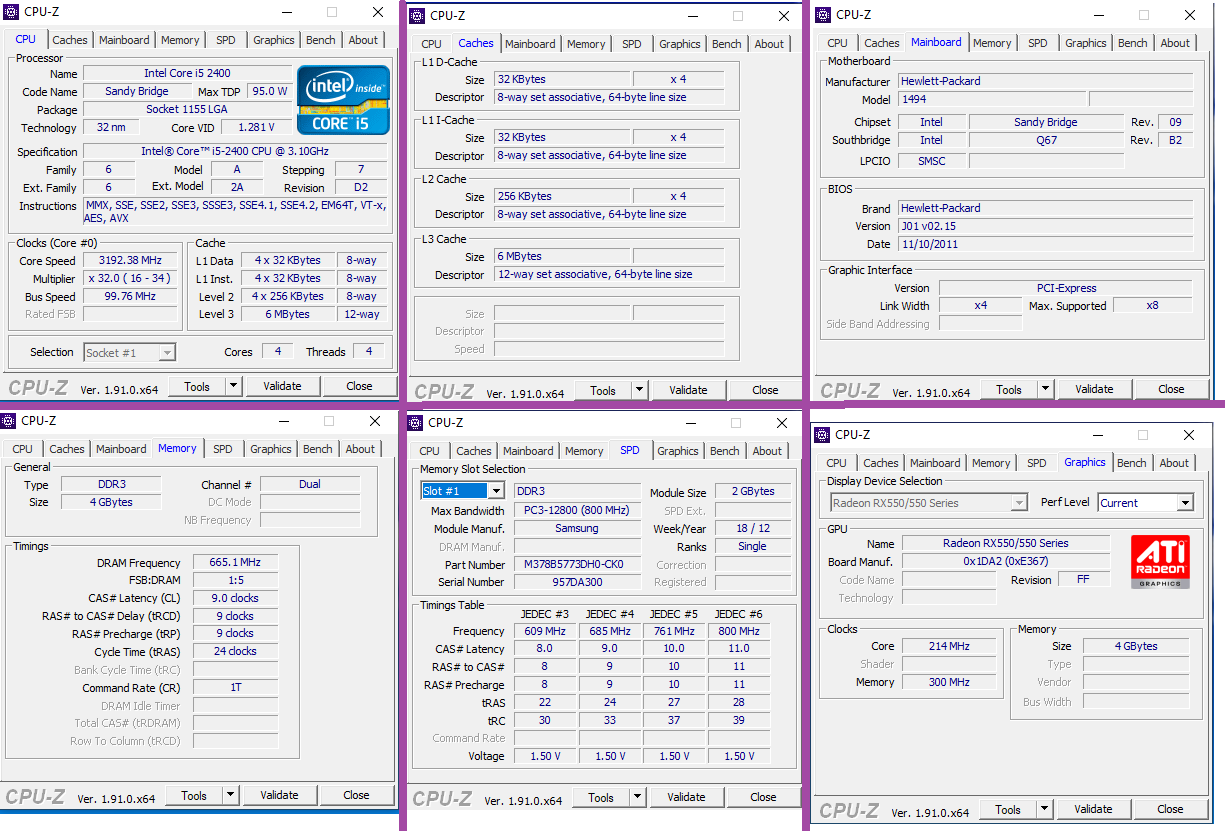Click the JEDEC #6 frequency 800 MHz cell

point(739,631)
